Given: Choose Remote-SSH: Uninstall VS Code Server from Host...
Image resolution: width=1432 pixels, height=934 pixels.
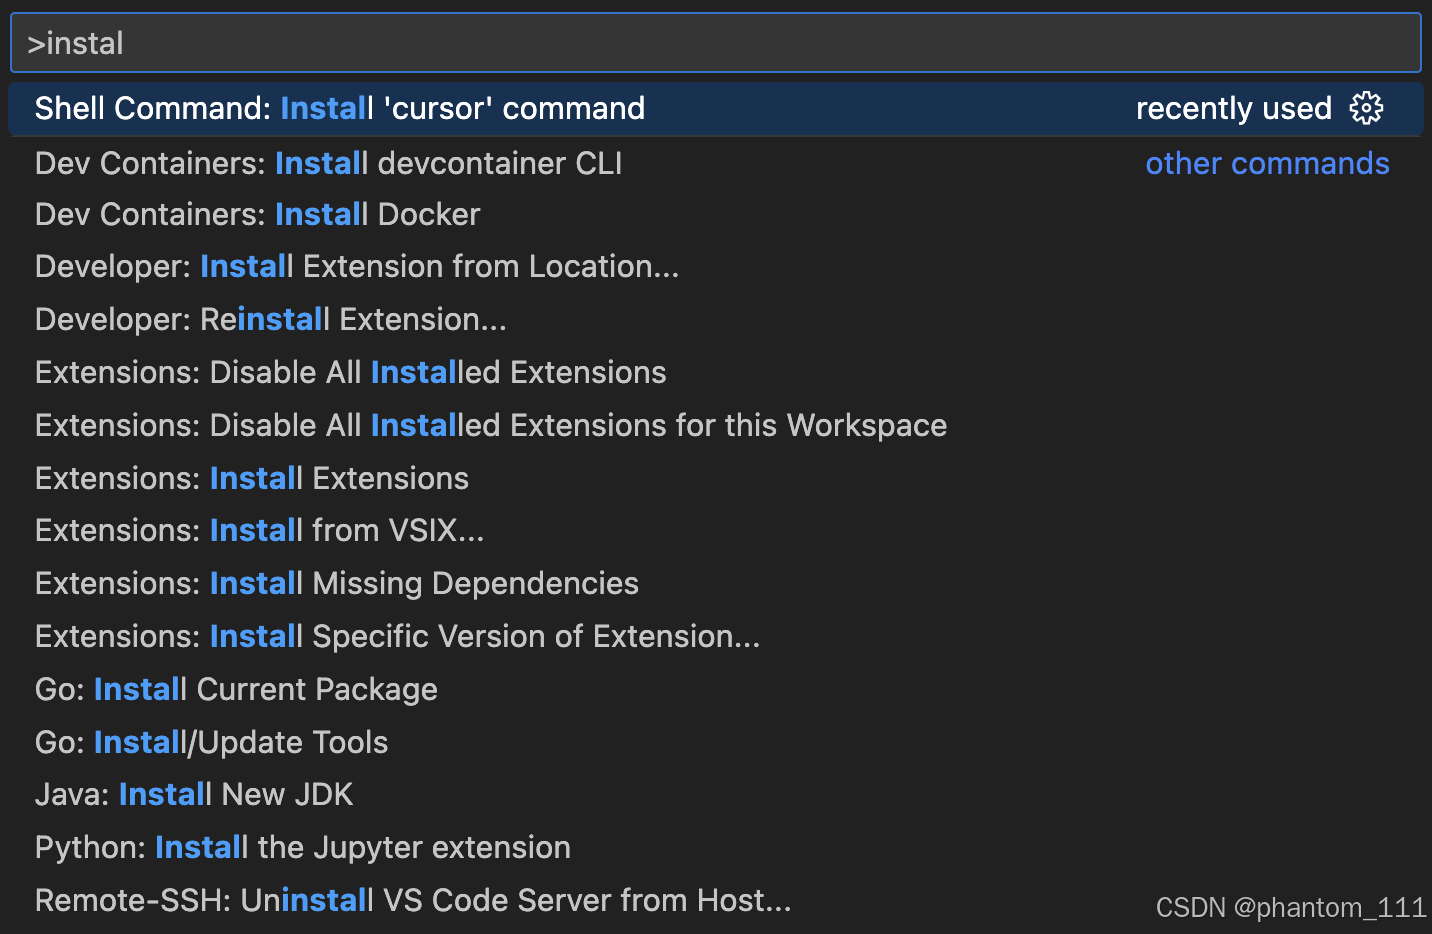Looking at the screenshot, I should click(x=716, y=900).
